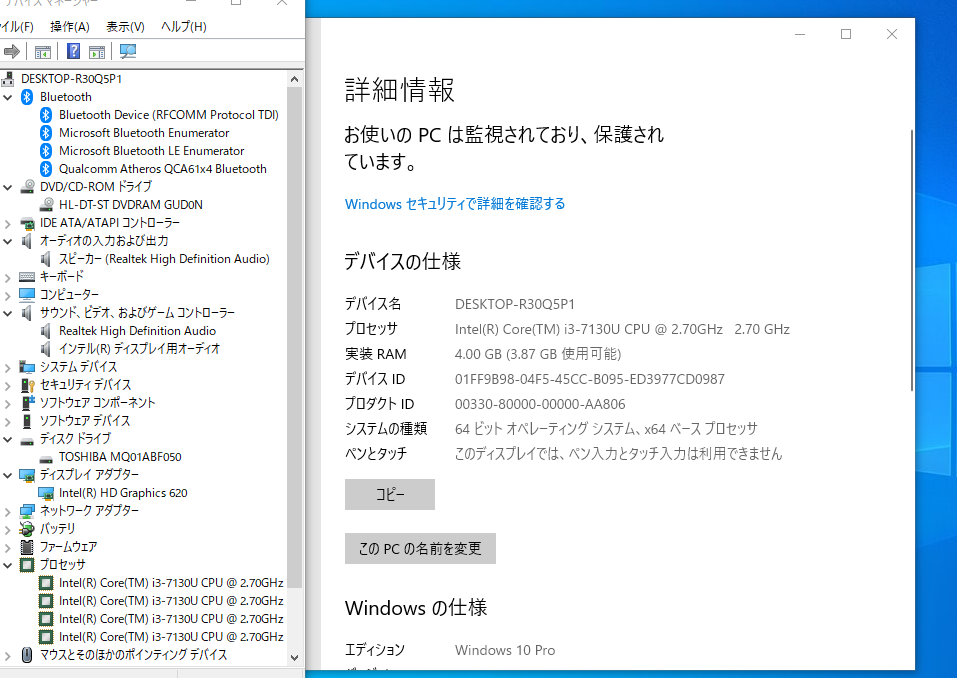Open the blue question mark help icon
Screen dimensions: 957x678
click(x=73, y=51)
